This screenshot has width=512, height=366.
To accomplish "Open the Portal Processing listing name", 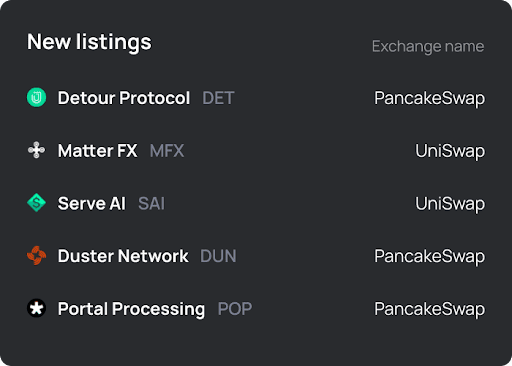I will 131,309.
